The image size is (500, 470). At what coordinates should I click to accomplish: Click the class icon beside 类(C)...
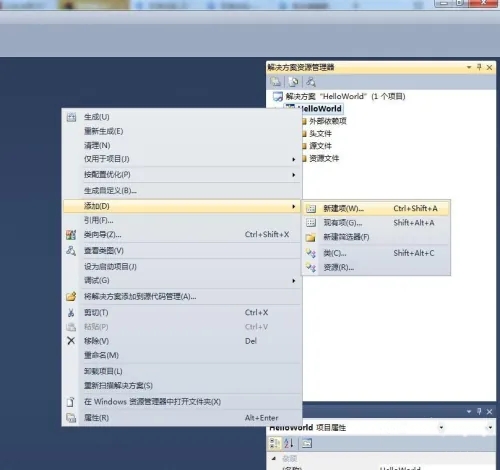click(311, 253)
